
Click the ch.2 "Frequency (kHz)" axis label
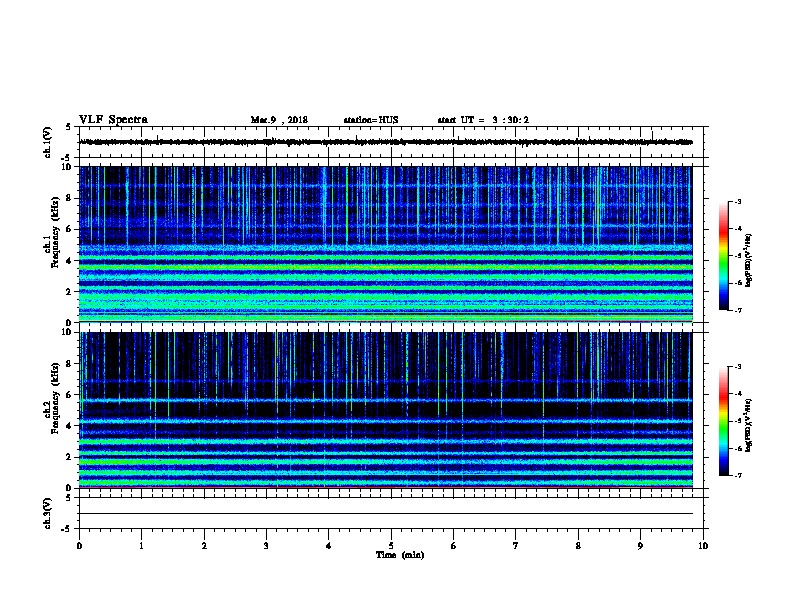tap(55, 398)
